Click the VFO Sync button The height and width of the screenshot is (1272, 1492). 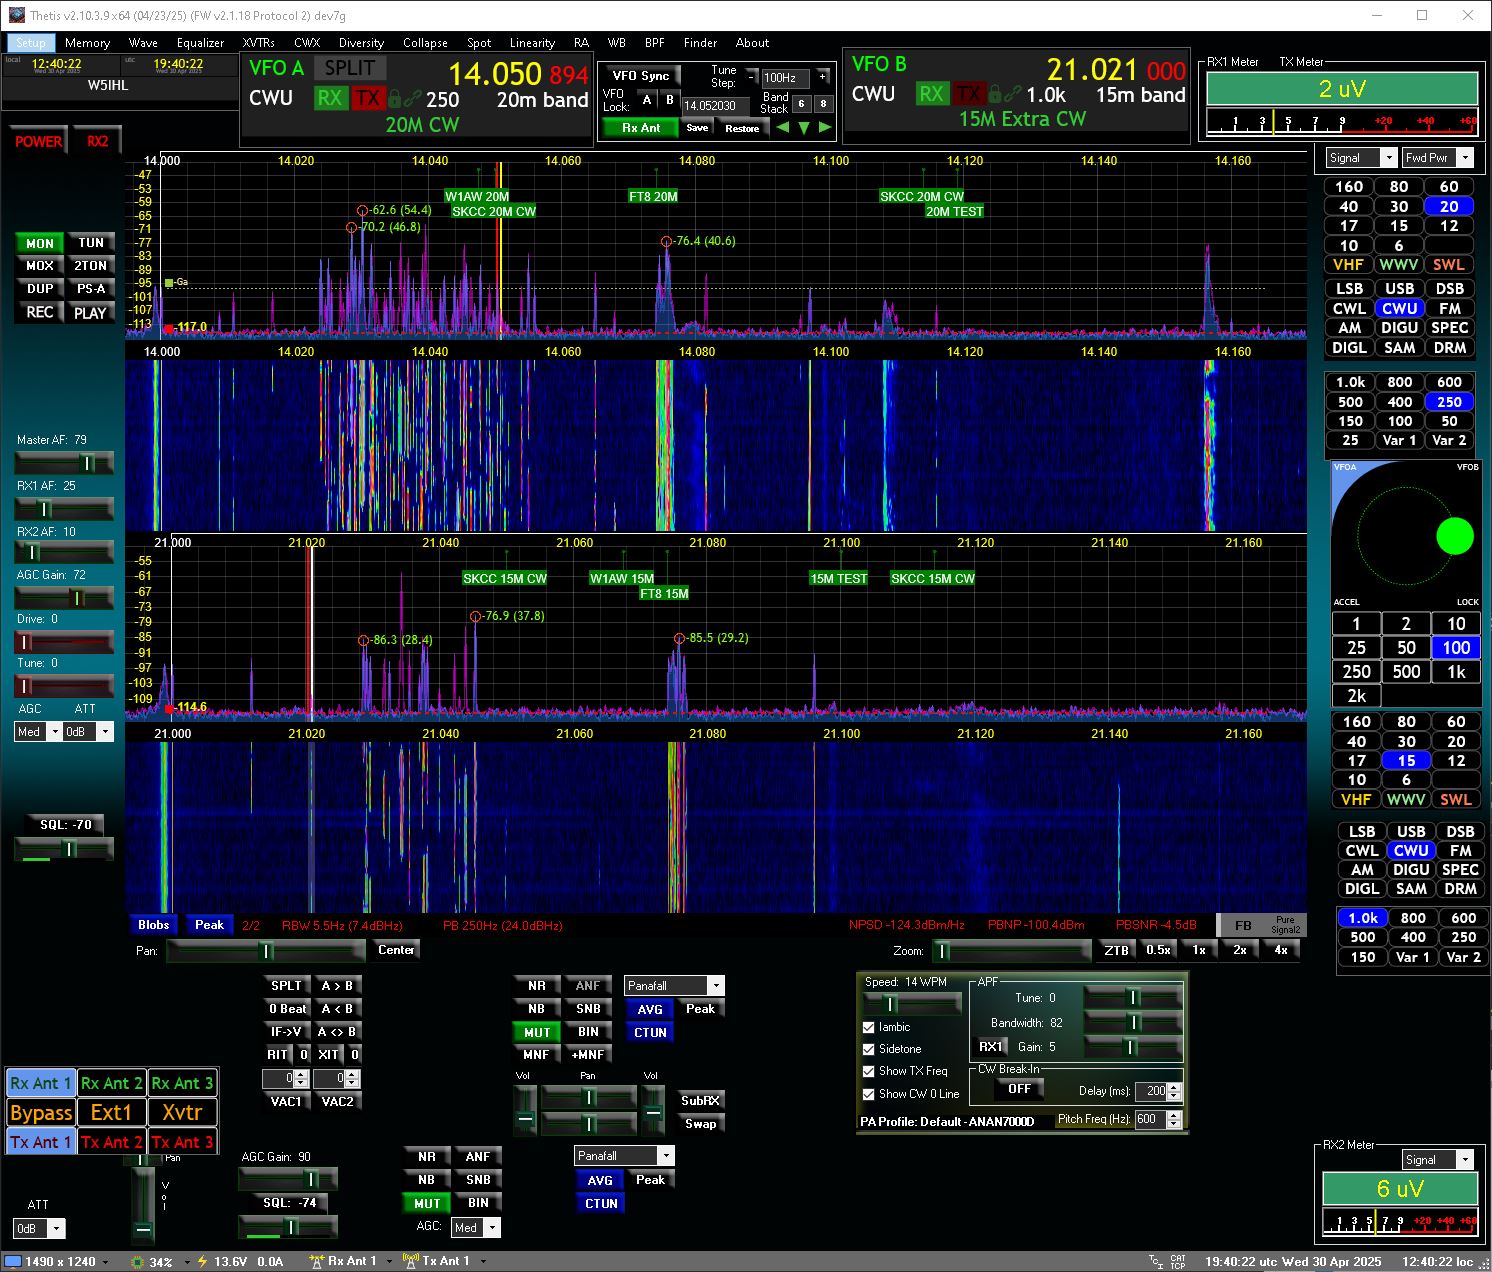640,76
